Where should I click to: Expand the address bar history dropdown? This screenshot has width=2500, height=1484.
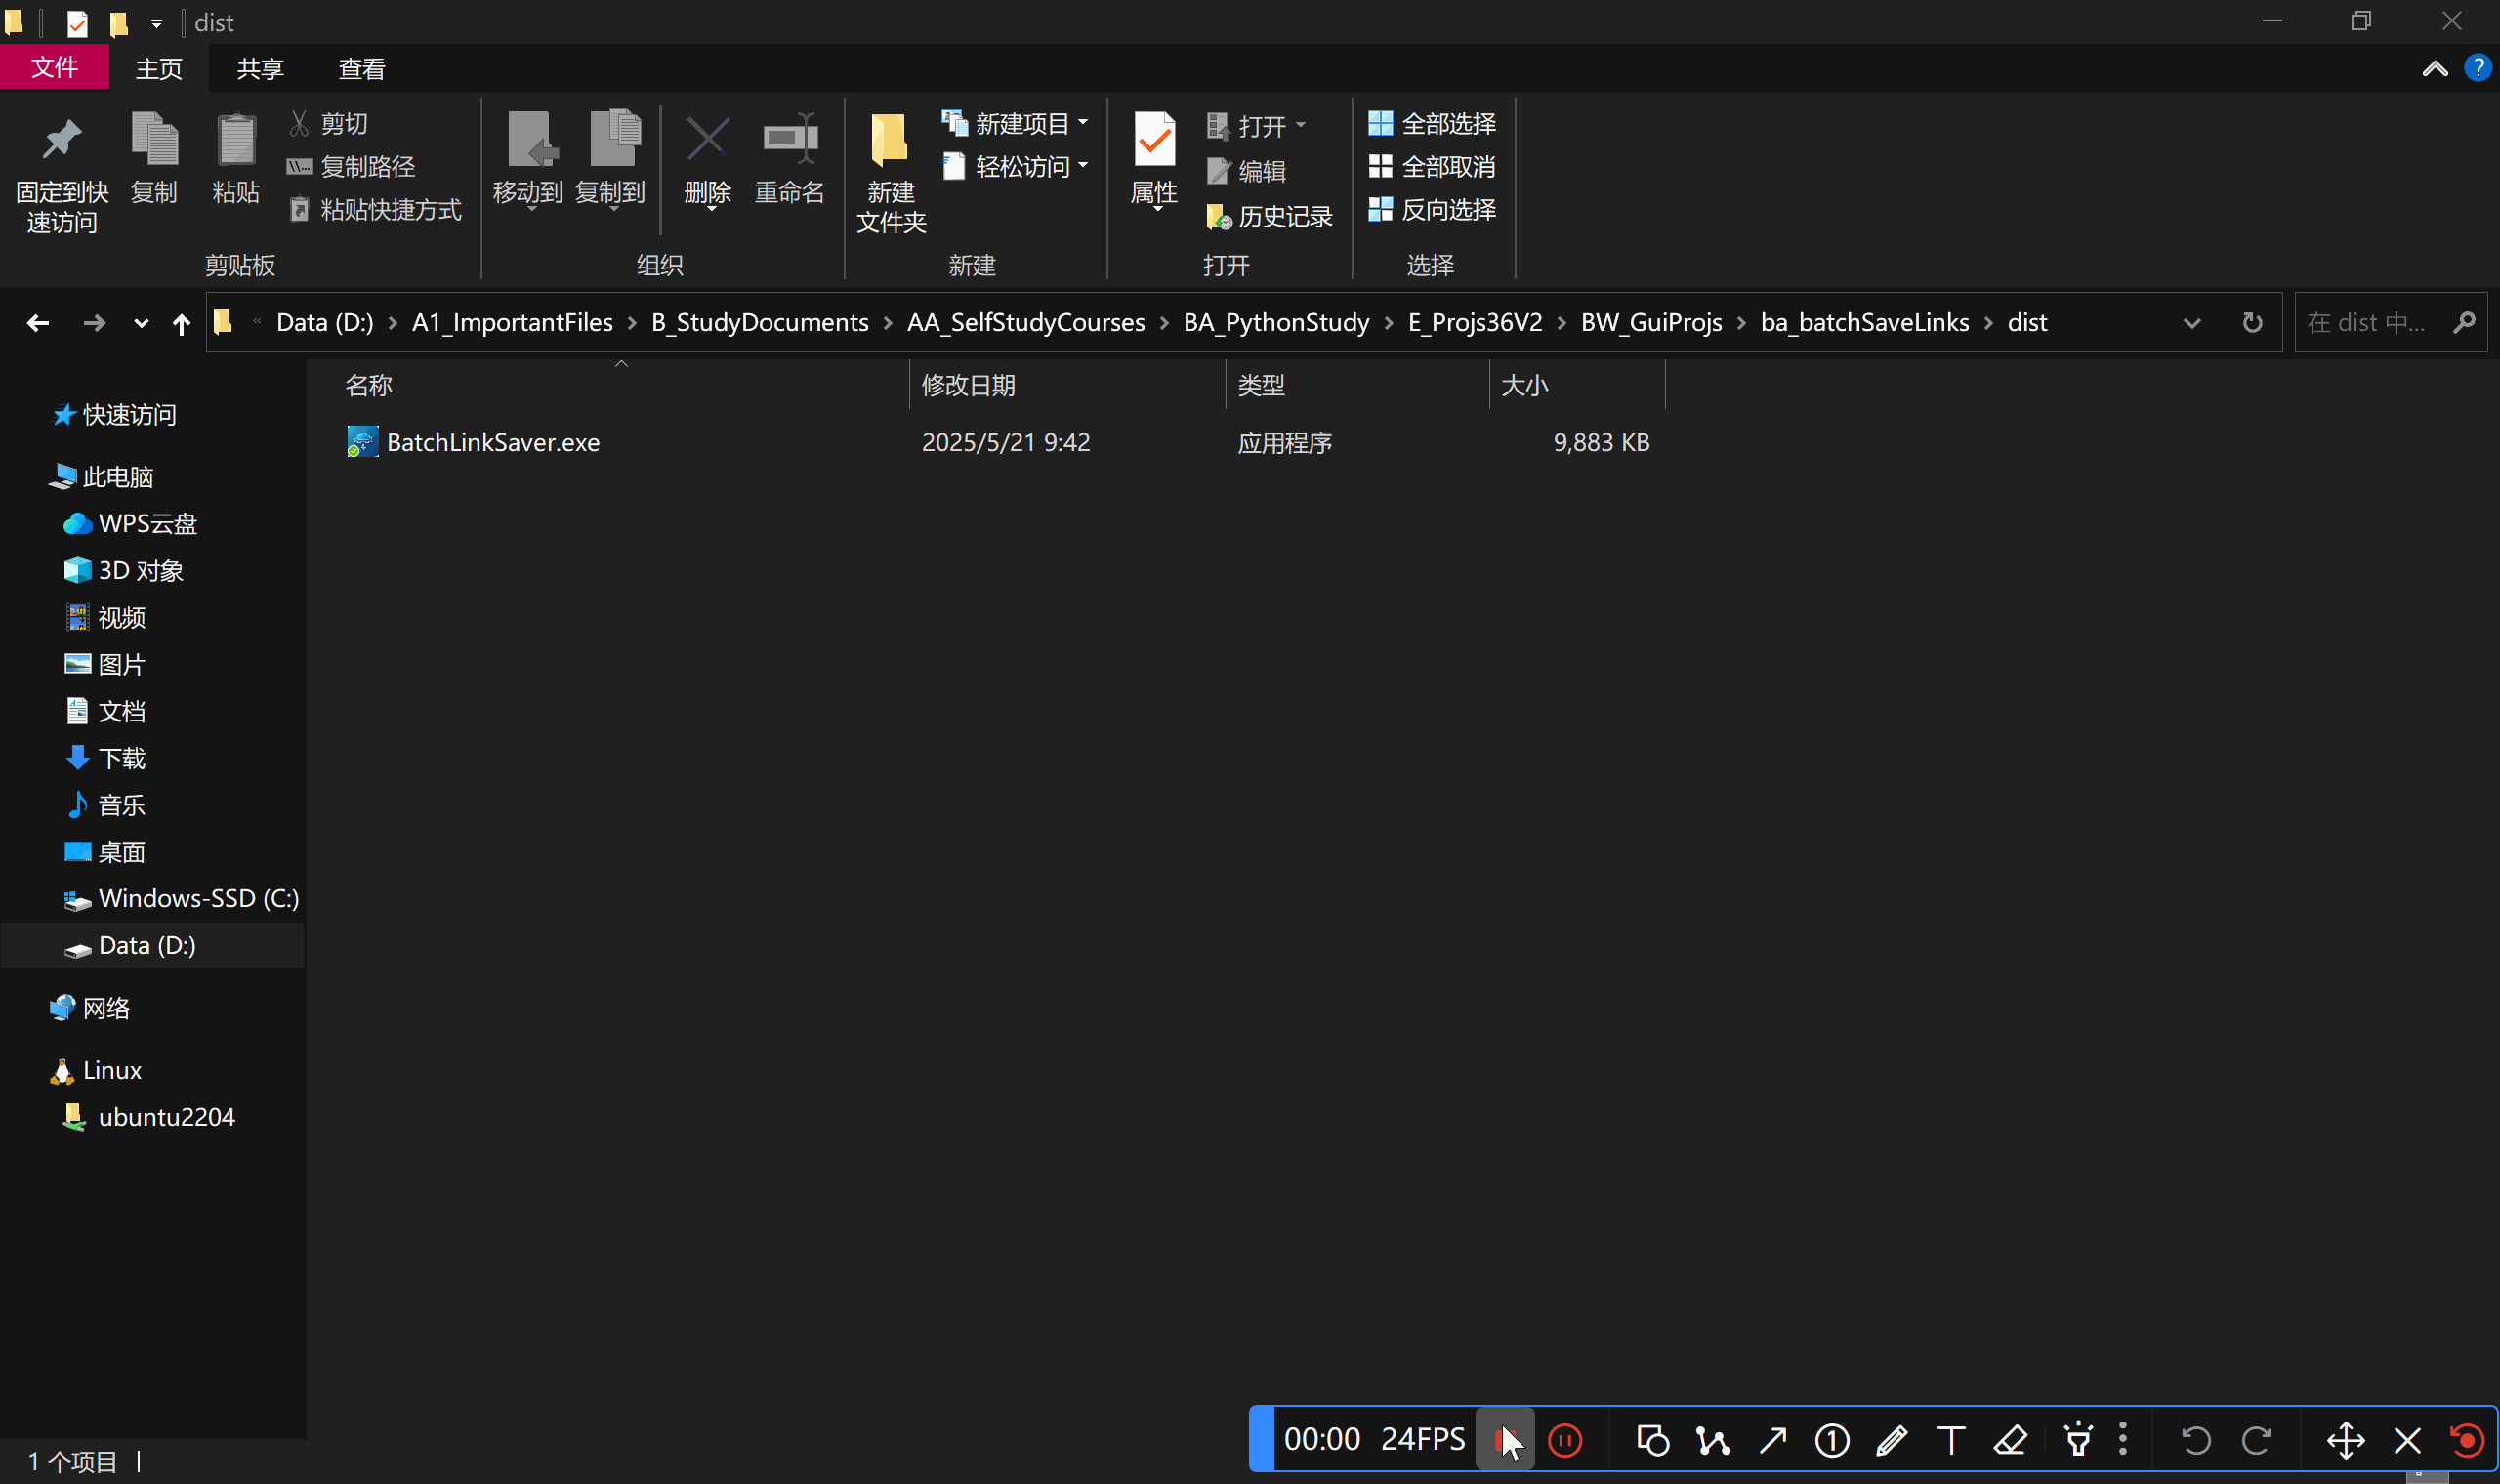[2191, 322]
